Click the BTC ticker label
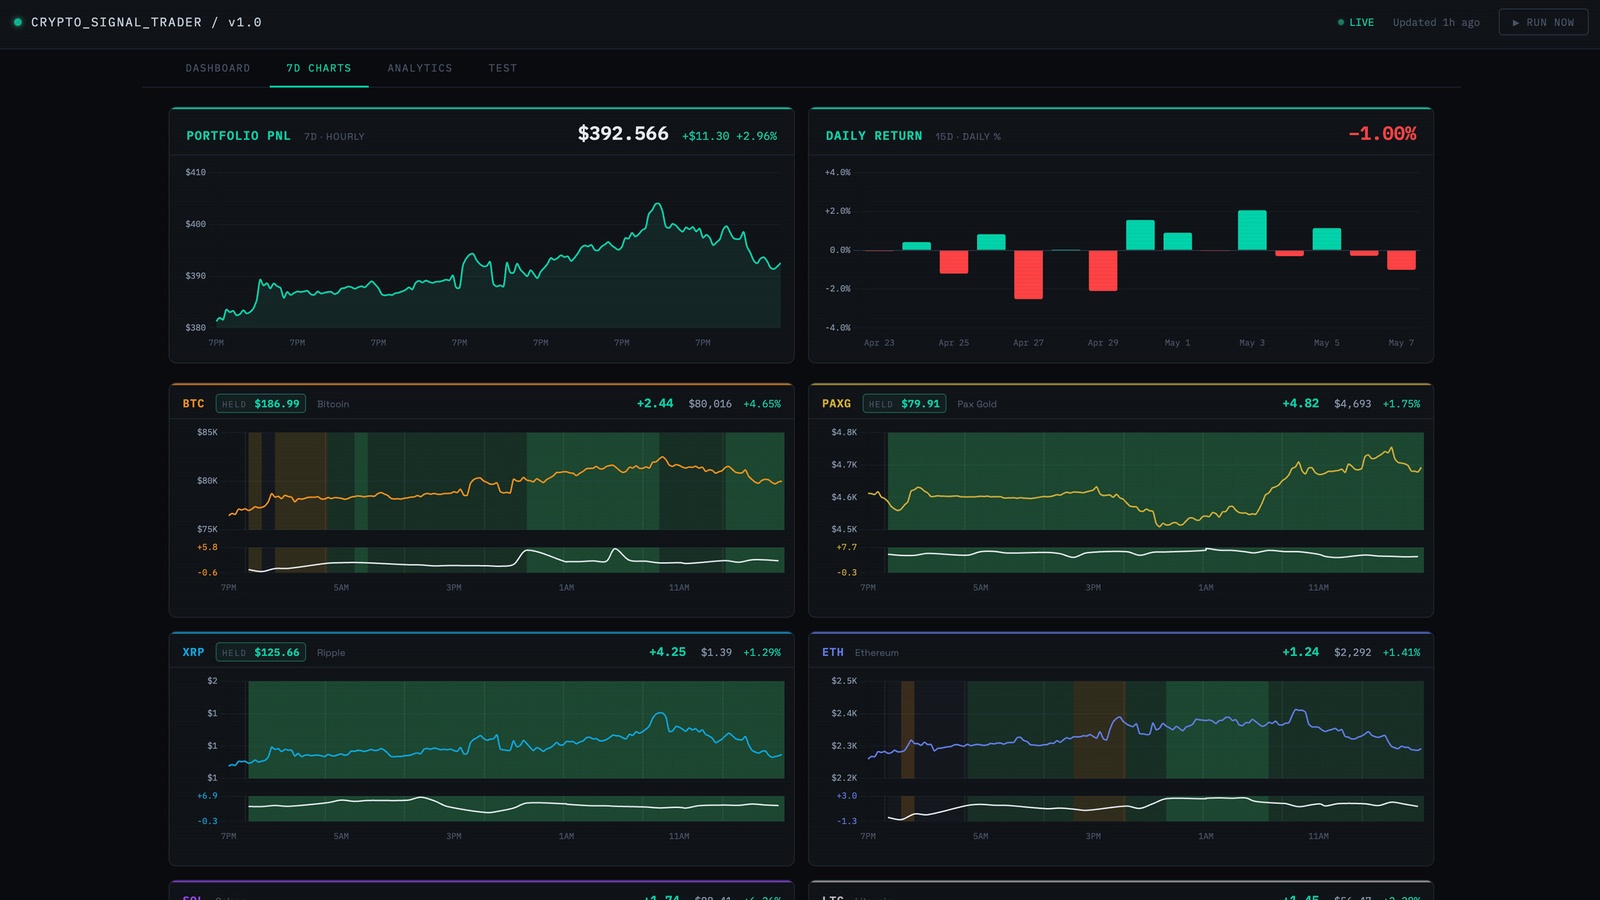This screenshot has height=900, width=1600. coord(193,404)
